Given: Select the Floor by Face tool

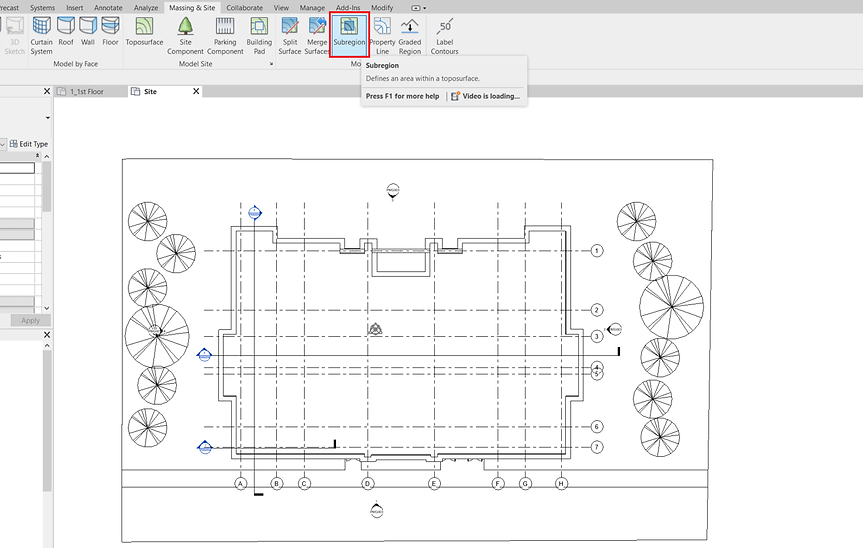Looking at the screenshot, I should pyautogui.click(x=110, y=31).
